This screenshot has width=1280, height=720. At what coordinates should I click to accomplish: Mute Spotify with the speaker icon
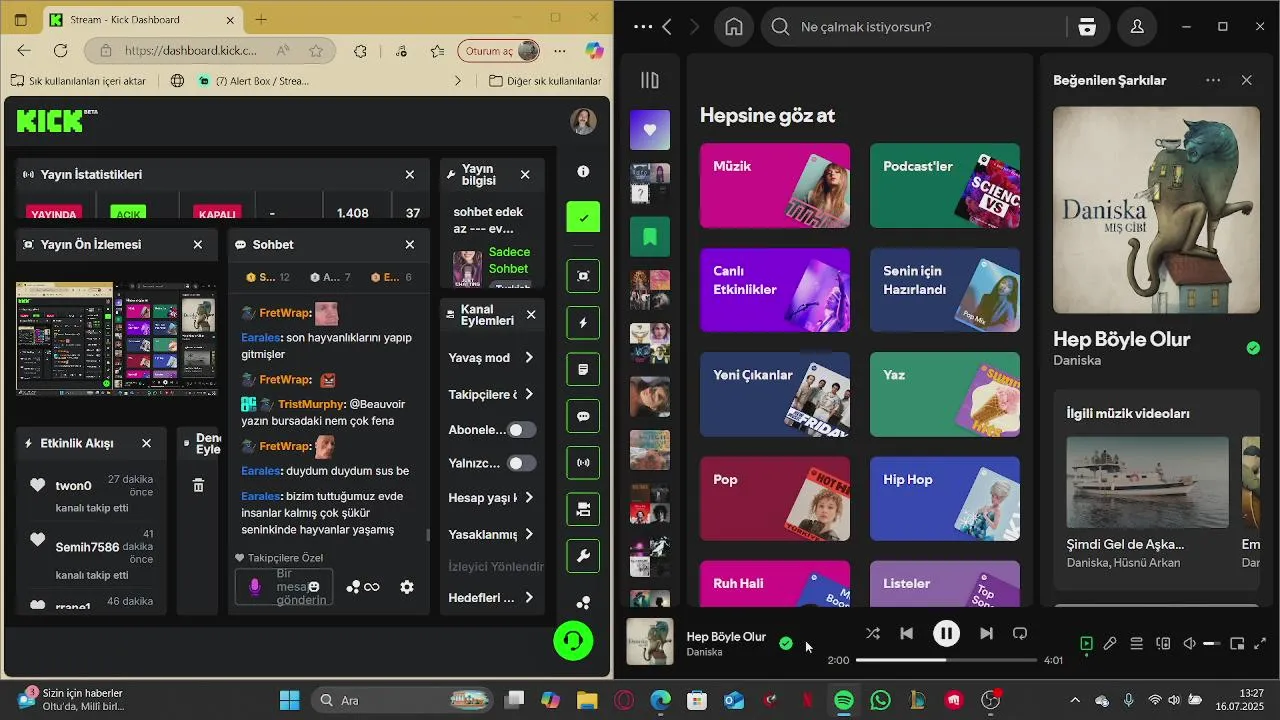pos(1190,644)
